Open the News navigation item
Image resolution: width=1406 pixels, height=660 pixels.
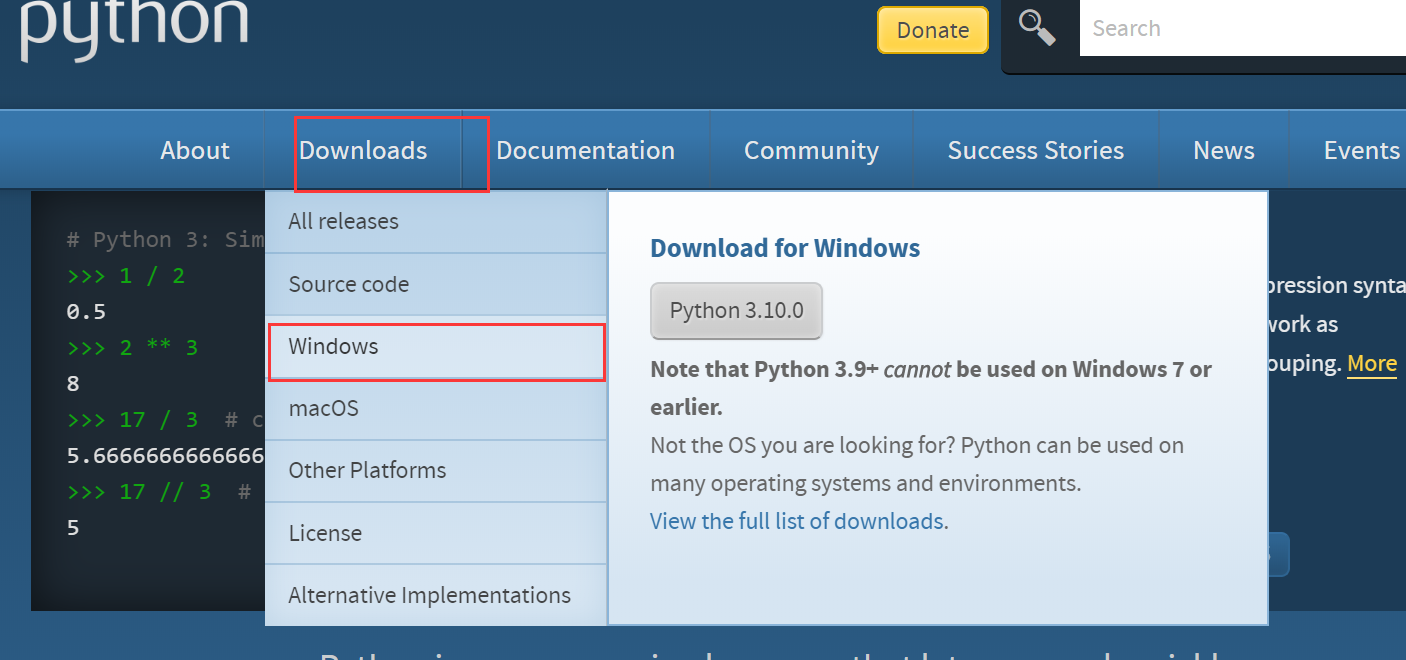point(1223,150)
